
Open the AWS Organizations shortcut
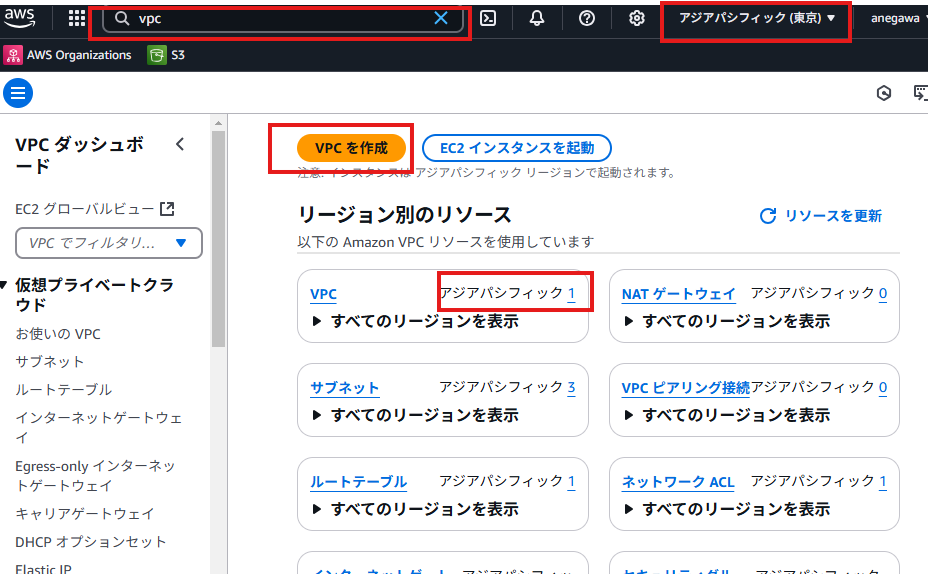pyautogui.click(x=67, y=55)
